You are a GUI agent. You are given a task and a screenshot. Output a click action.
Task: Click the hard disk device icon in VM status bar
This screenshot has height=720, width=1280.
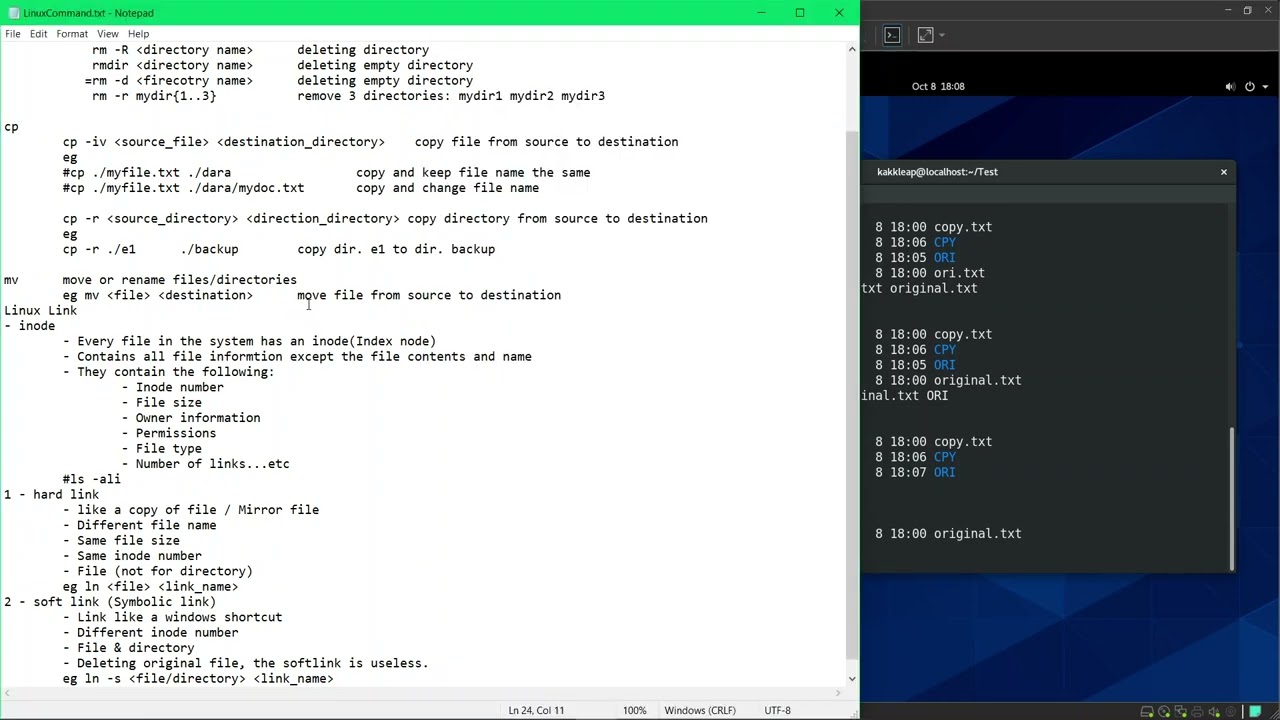pos(1147,712)
